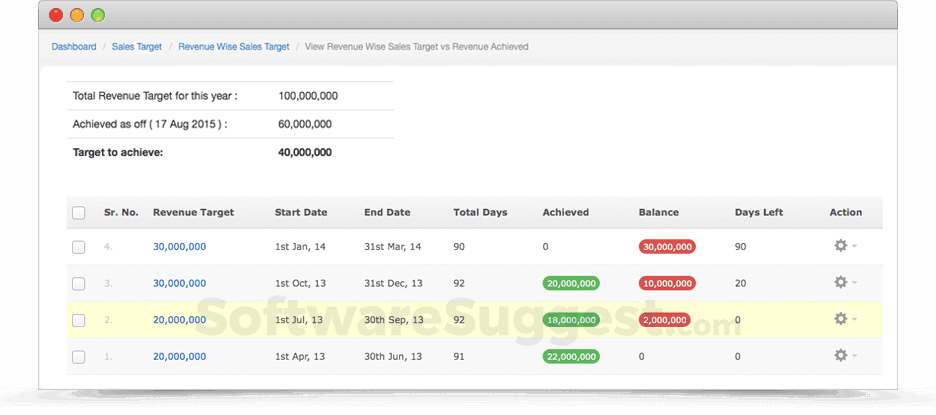Click the End Date column header
The height and width of the screenshot is (415, 936).
click(x=387, y=213)
